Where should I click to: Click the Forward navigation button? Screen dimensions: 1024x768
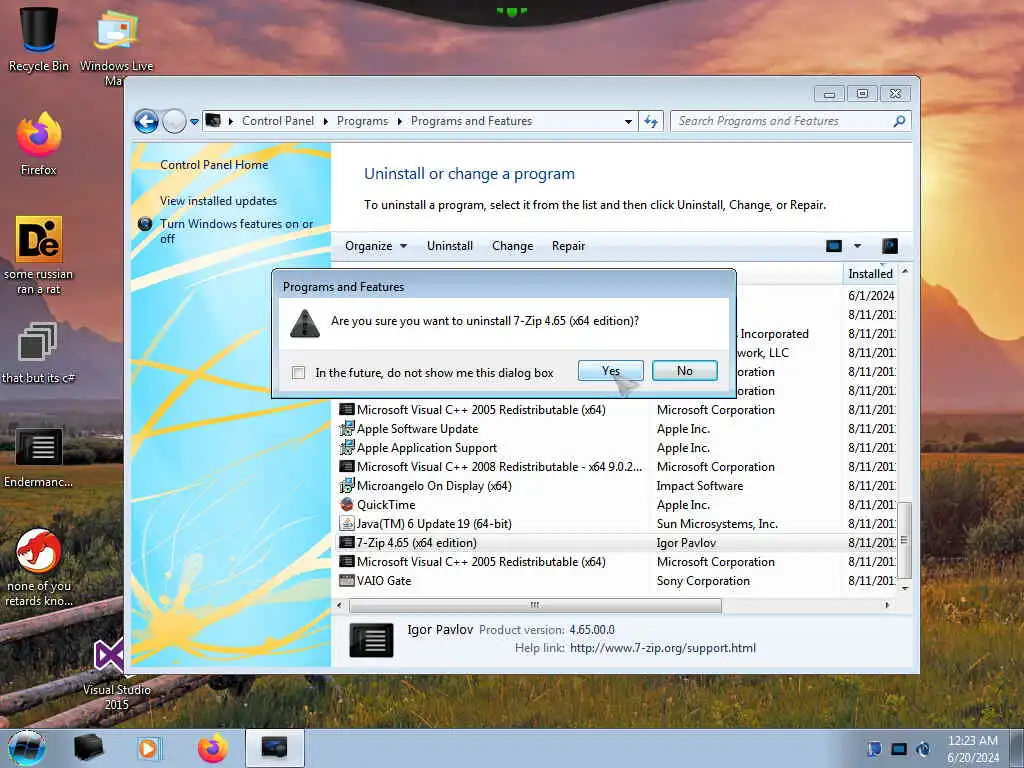click(x=174, y=121)
